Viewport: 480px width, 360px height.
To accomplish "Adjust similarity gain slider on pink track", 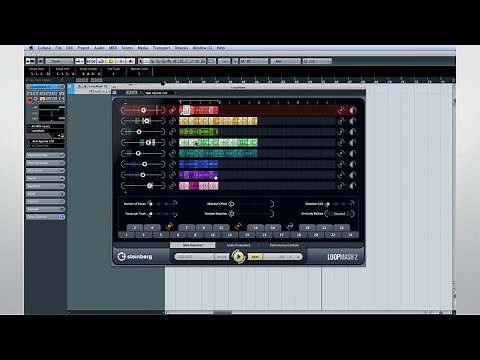I will tap(143, 186).
